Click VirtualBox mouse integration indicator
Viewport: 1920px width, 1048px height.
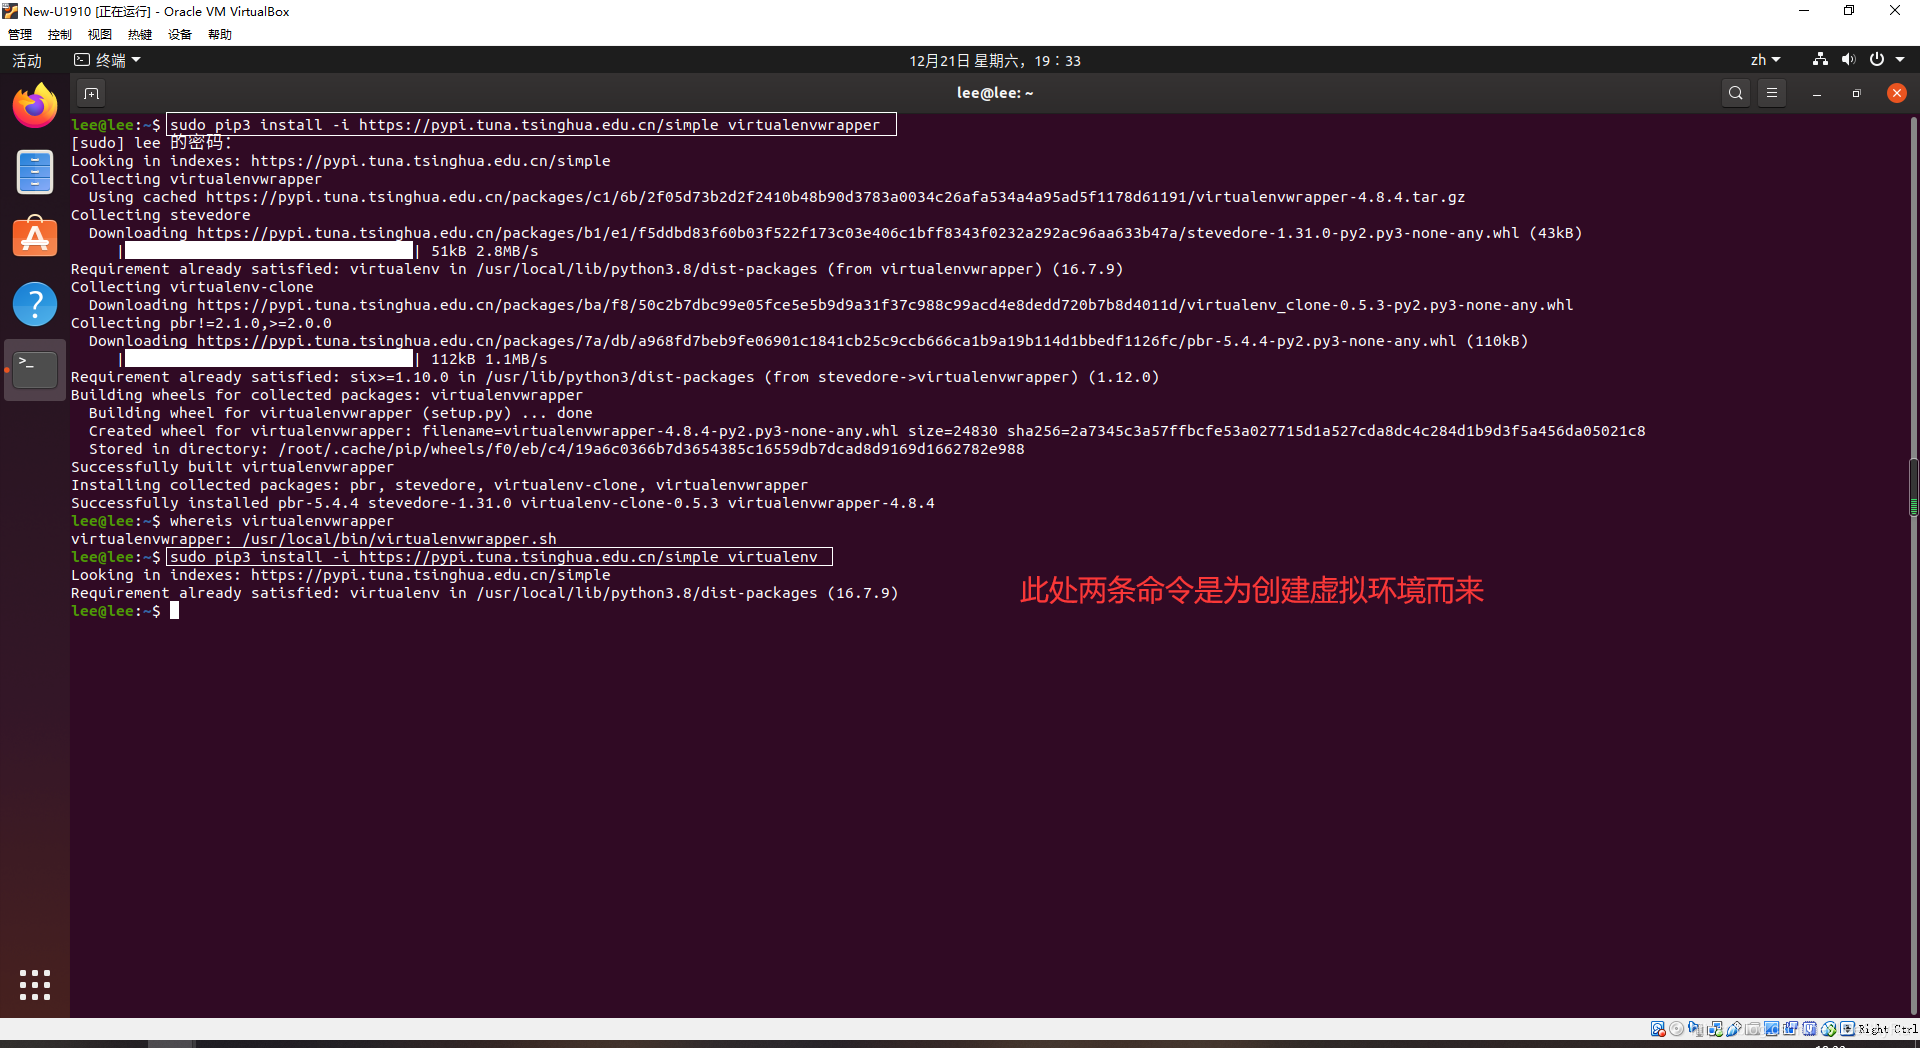click(1829, 1029)
